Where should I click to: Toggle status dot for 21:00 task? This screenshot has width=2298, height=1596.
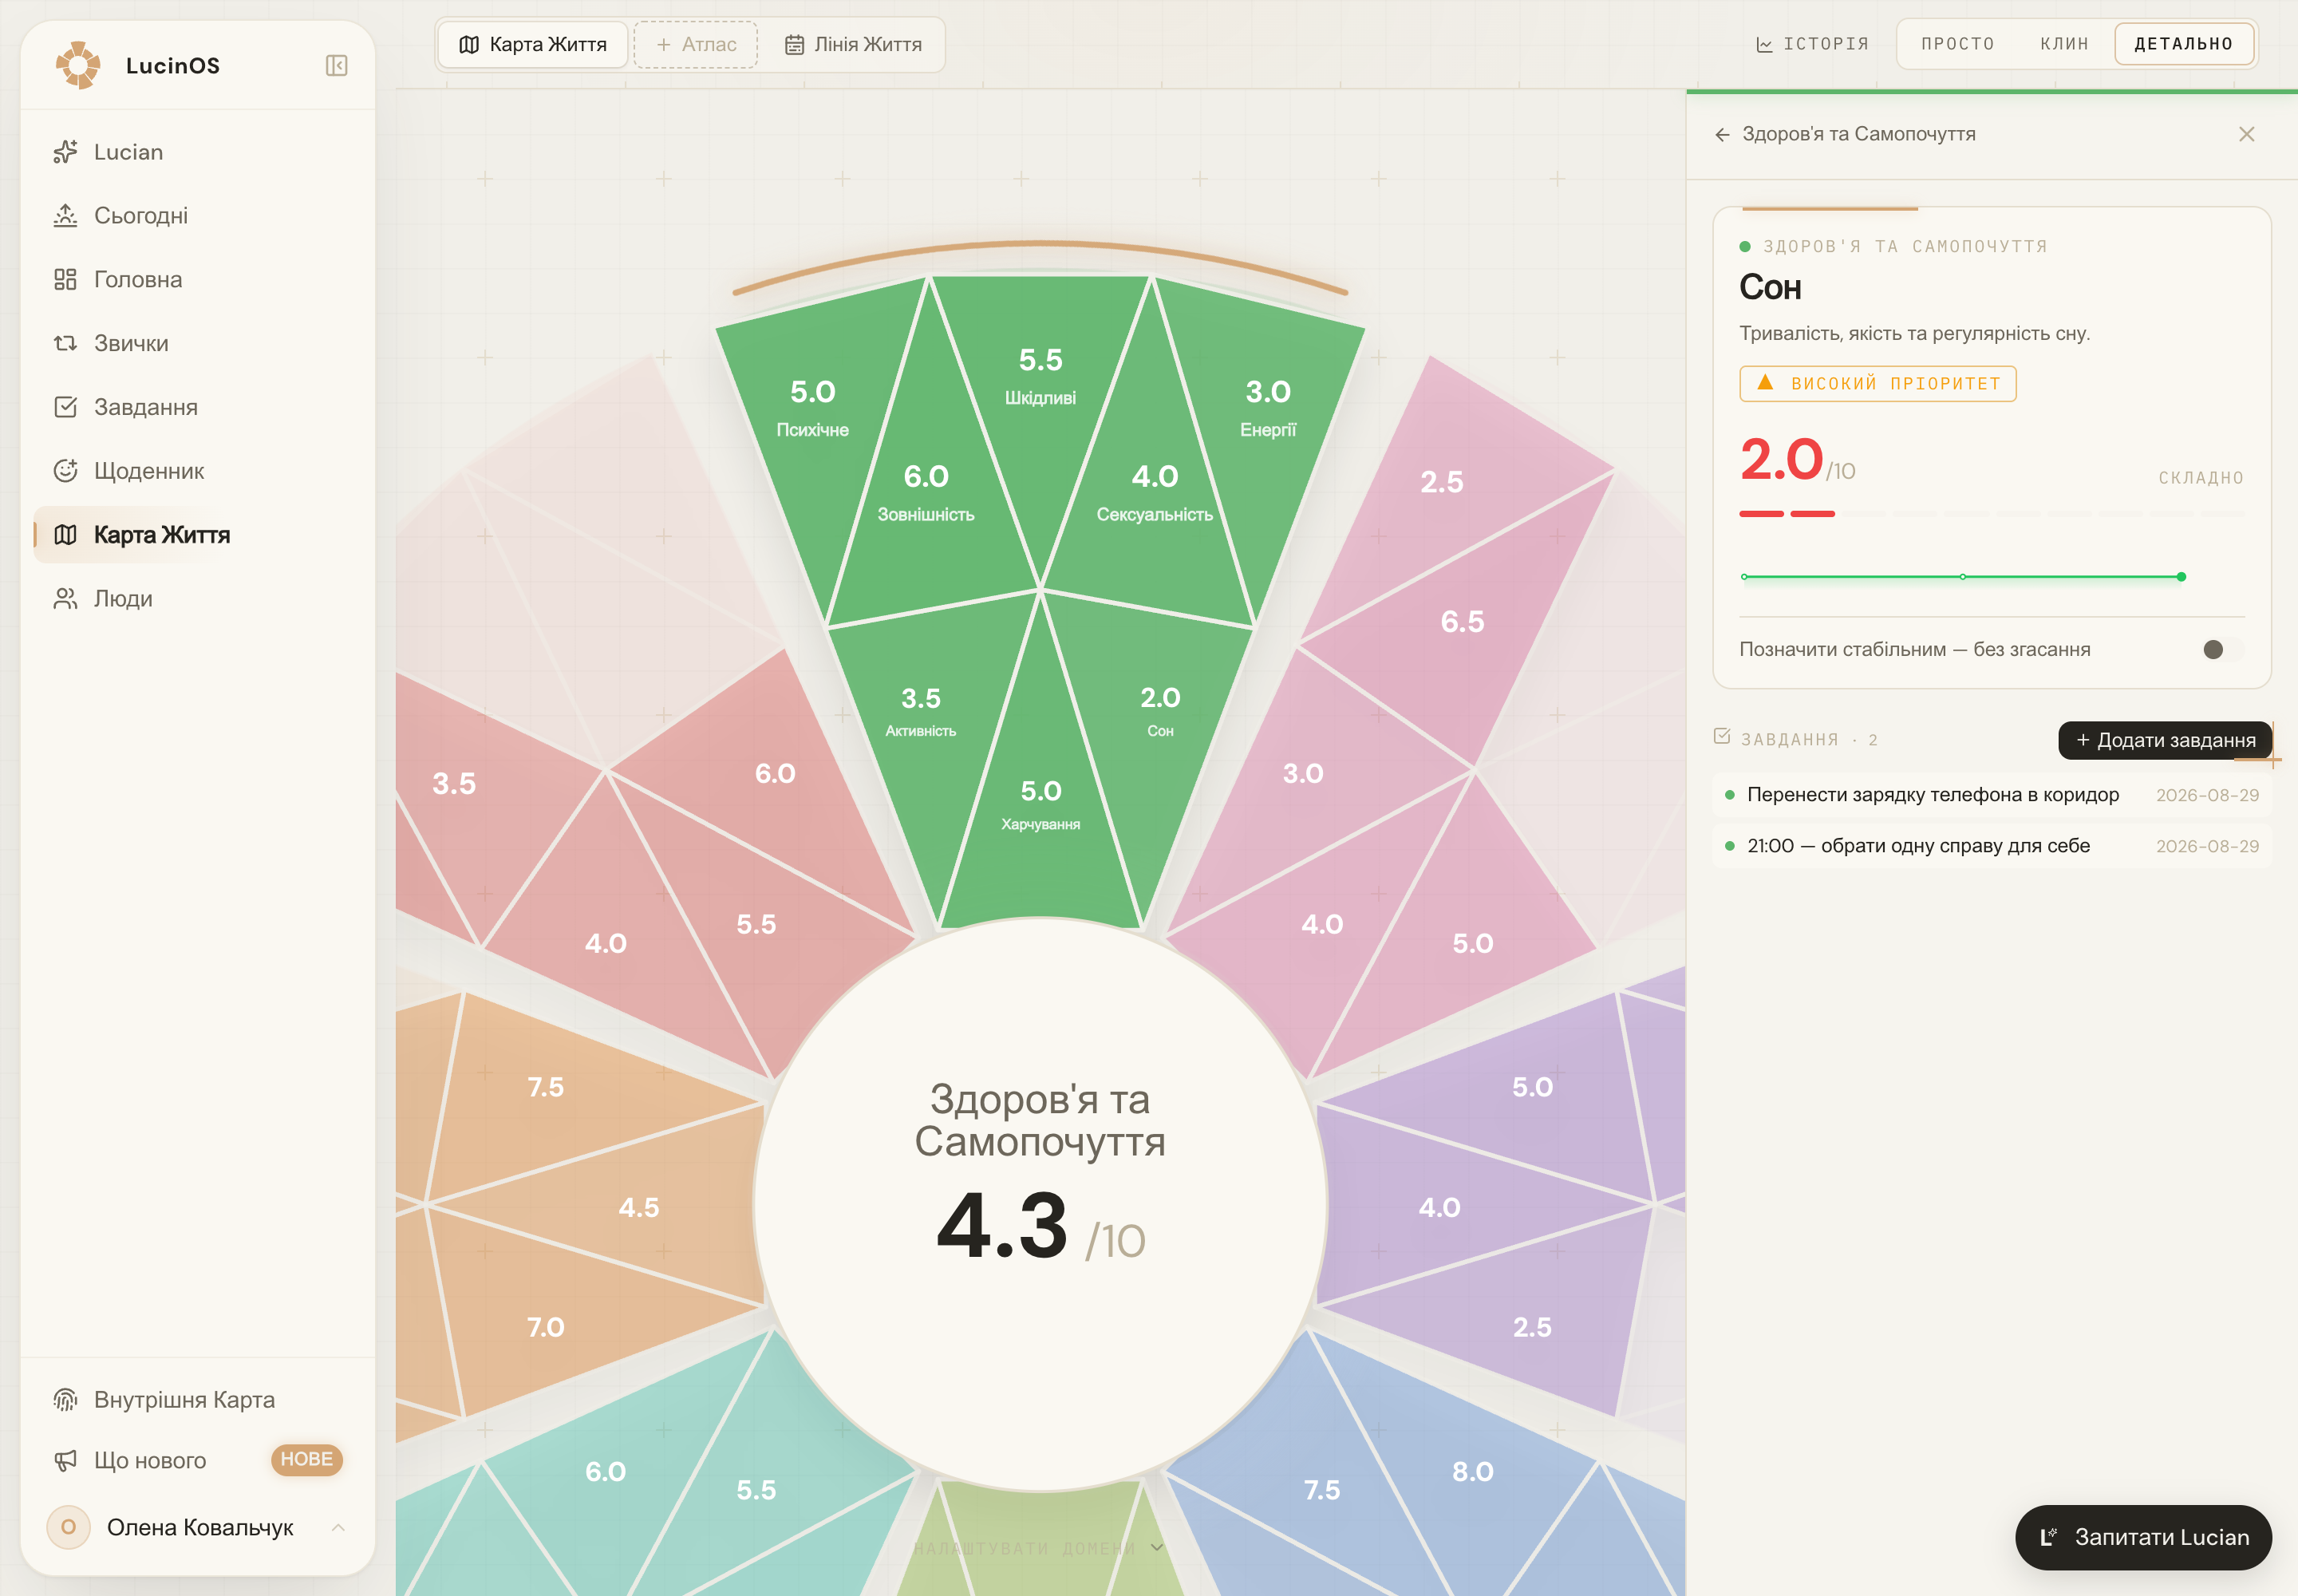pyautogui.click(x=1729, y=846)
